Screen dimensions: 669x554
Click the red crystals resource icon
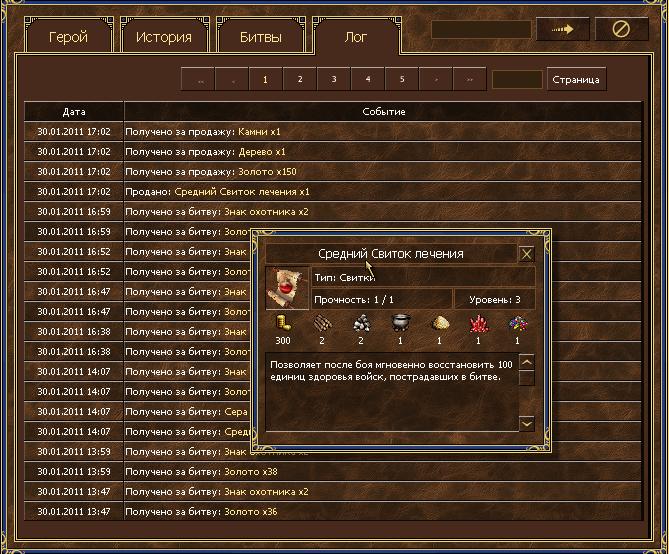[478, 323]
